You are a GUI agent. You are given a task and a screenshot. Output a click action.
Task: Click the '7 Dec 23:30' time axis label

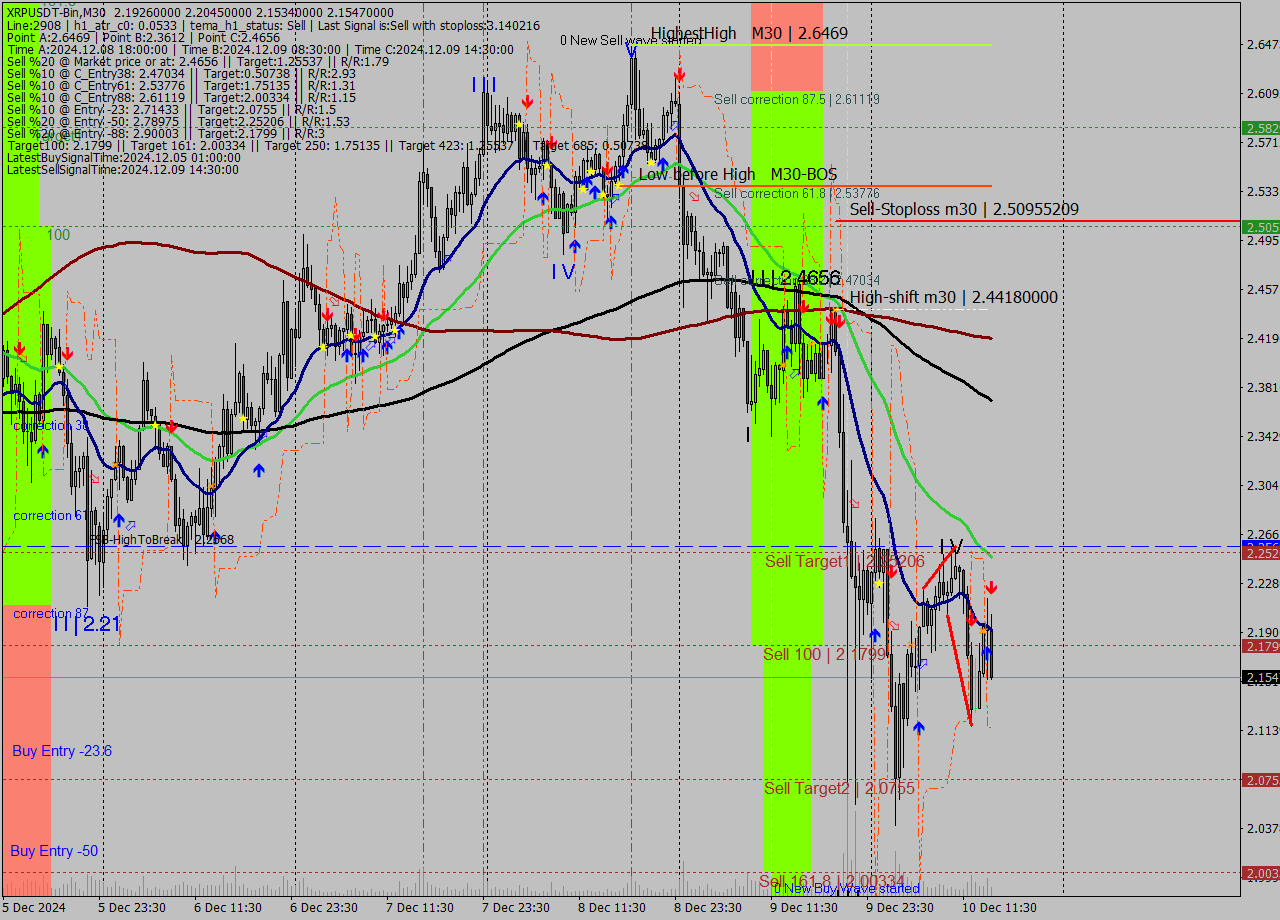coord(516,908)
